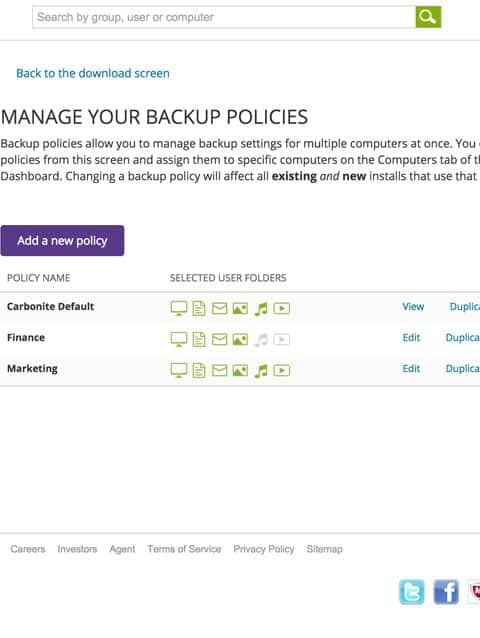Open the Facebook social icon

446,592
